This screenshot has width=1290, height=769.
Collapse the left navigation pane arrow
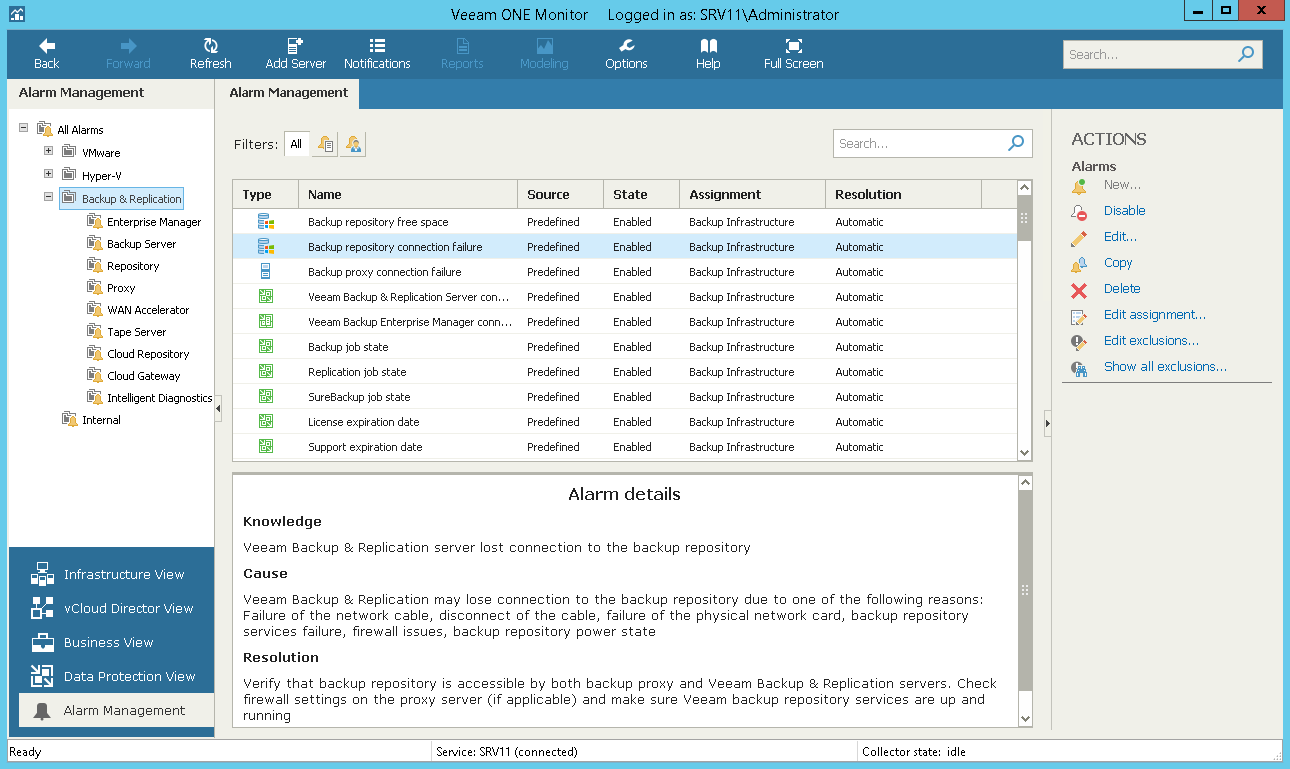218,407
